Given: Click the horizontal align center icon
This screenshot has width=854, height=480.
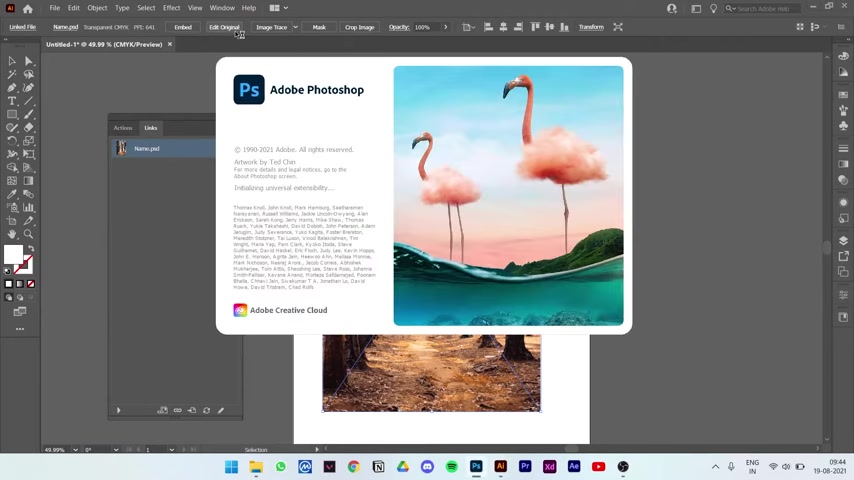Looking at the screenshot, I should [503, 27].
